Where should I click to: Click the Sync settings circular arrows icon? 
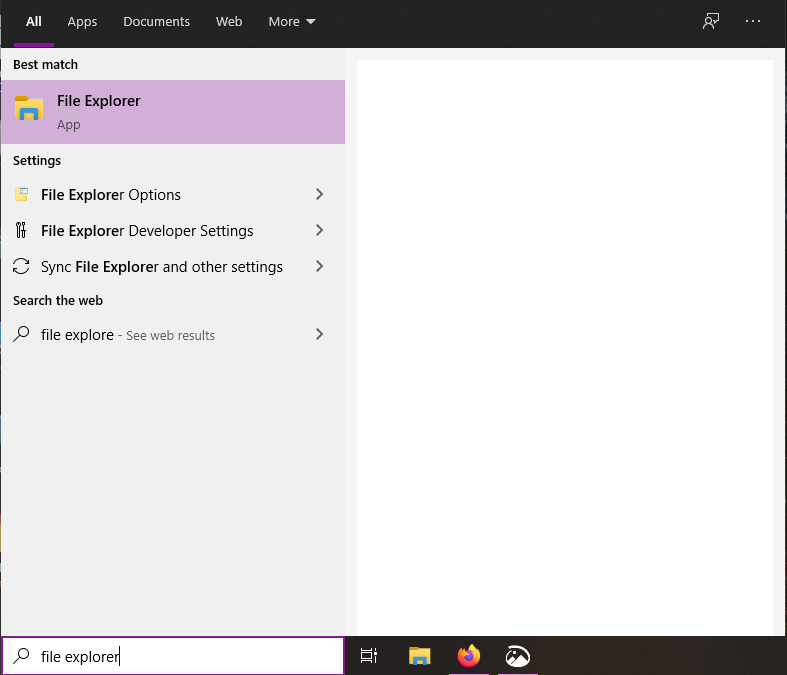21,267
